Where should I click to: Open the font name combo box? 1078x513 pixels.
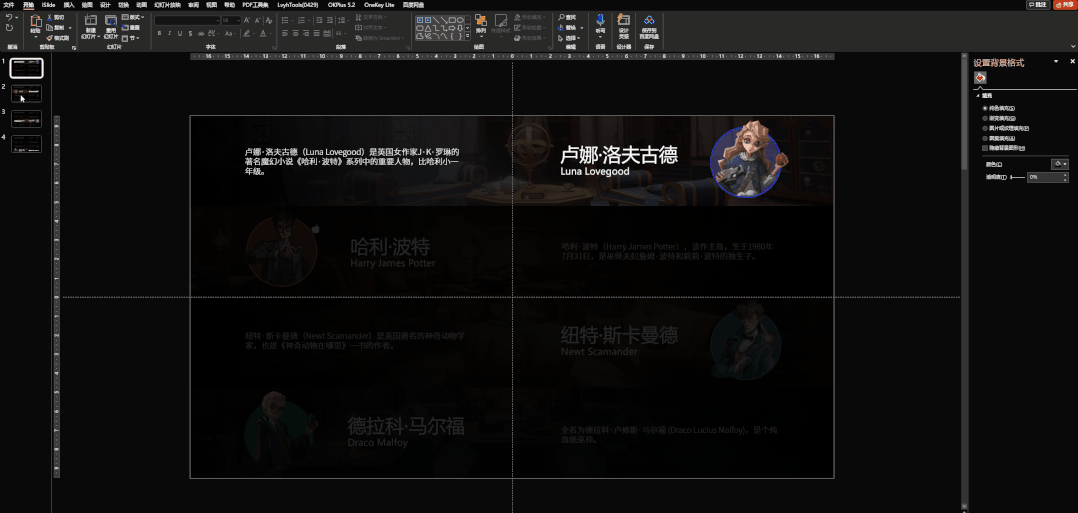tap(187, 21)
